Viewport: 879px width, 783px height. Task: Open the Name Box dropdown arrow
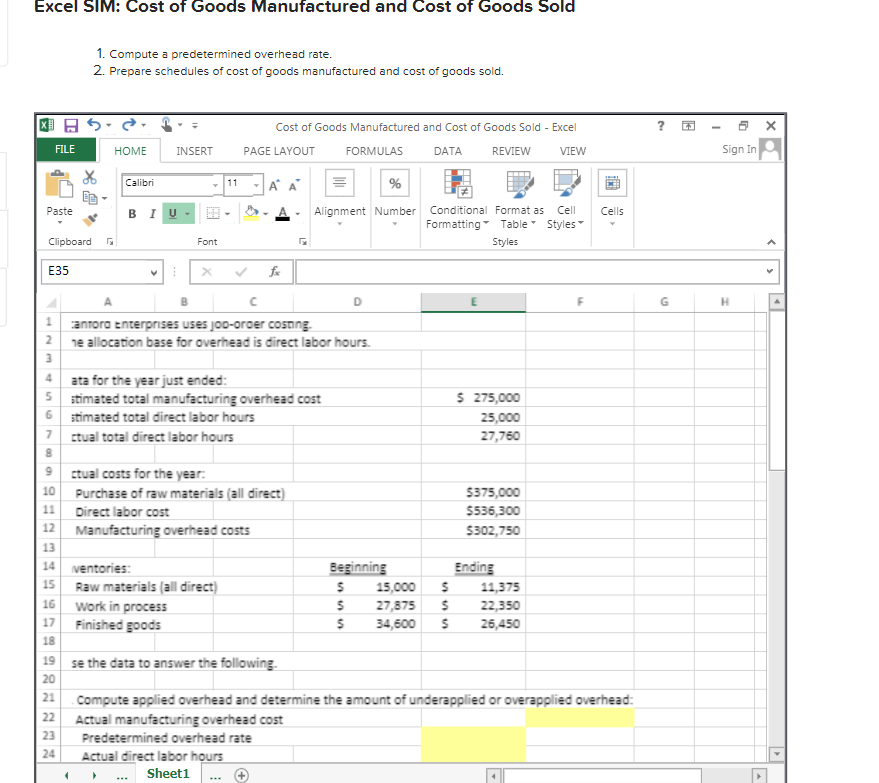154,272
